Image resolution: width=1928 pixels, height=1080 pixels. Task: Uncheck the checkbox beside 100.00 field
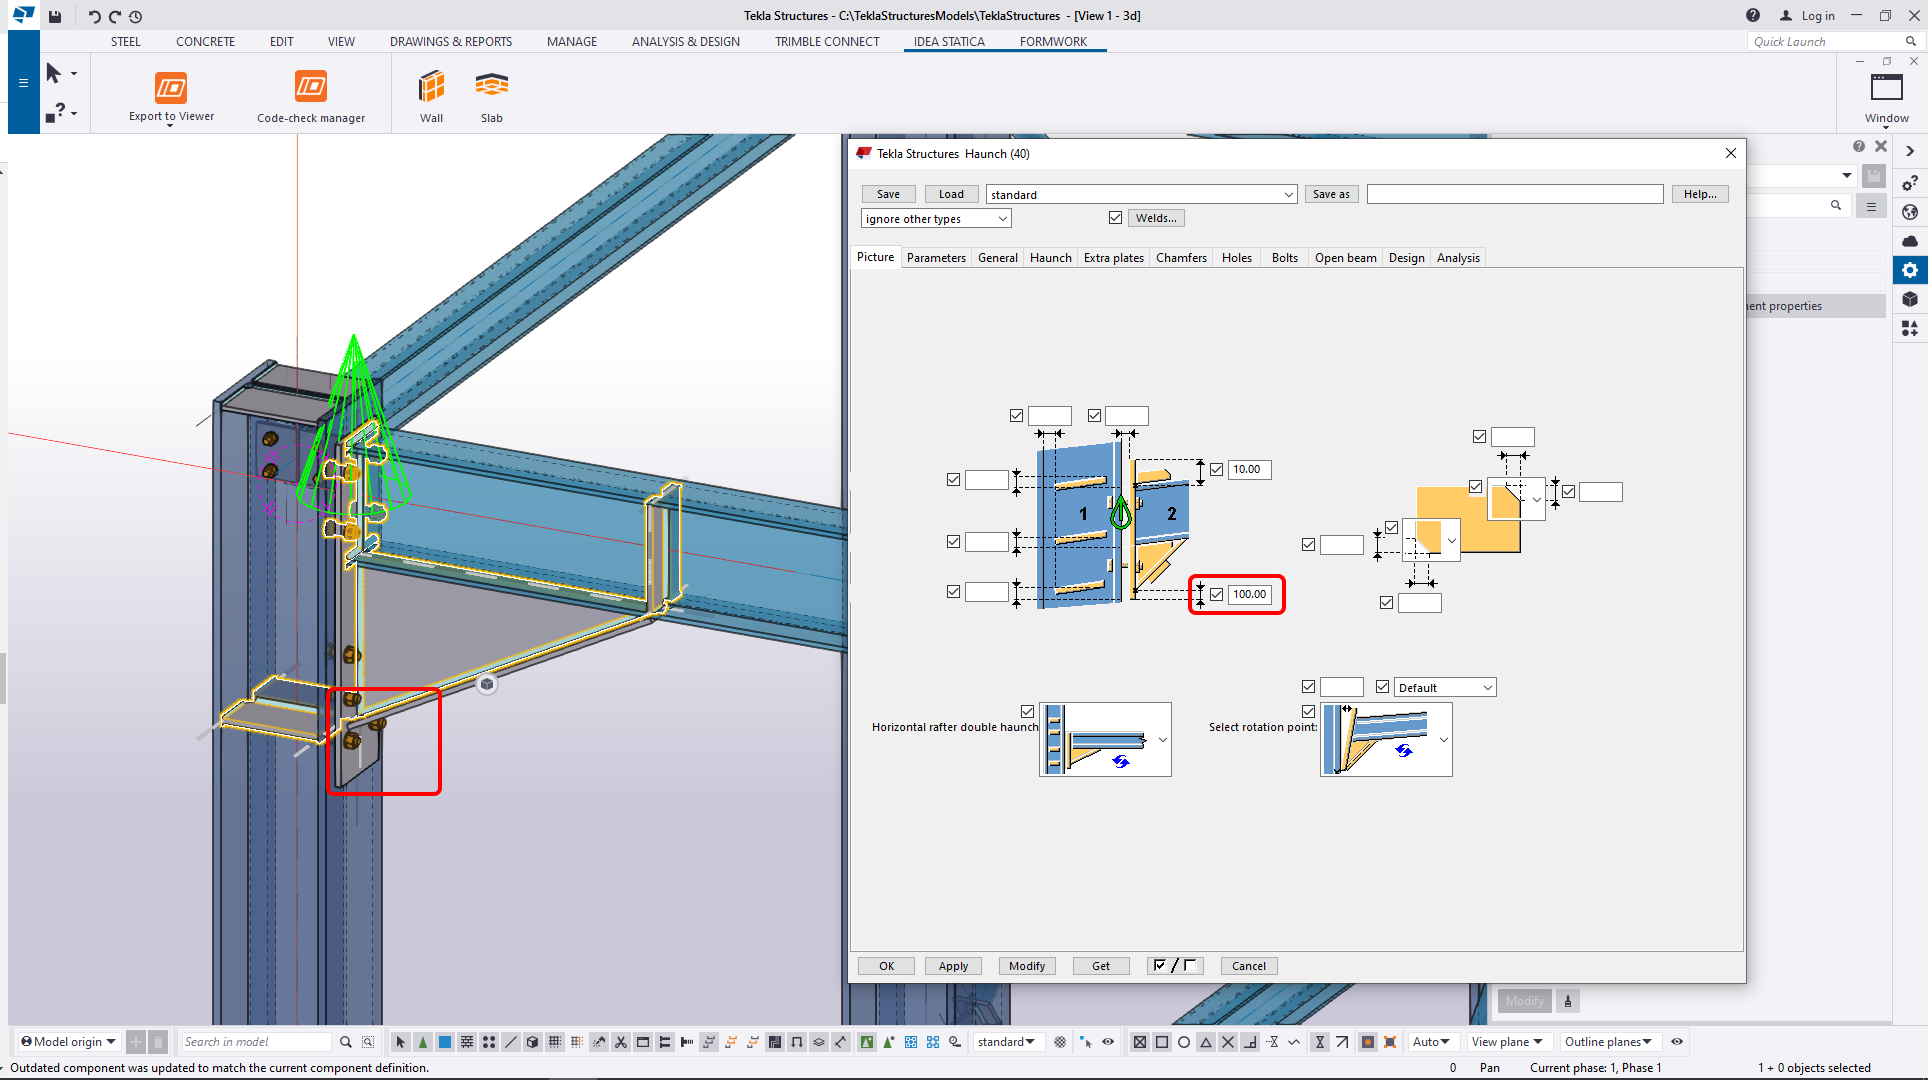point(1217,594)
